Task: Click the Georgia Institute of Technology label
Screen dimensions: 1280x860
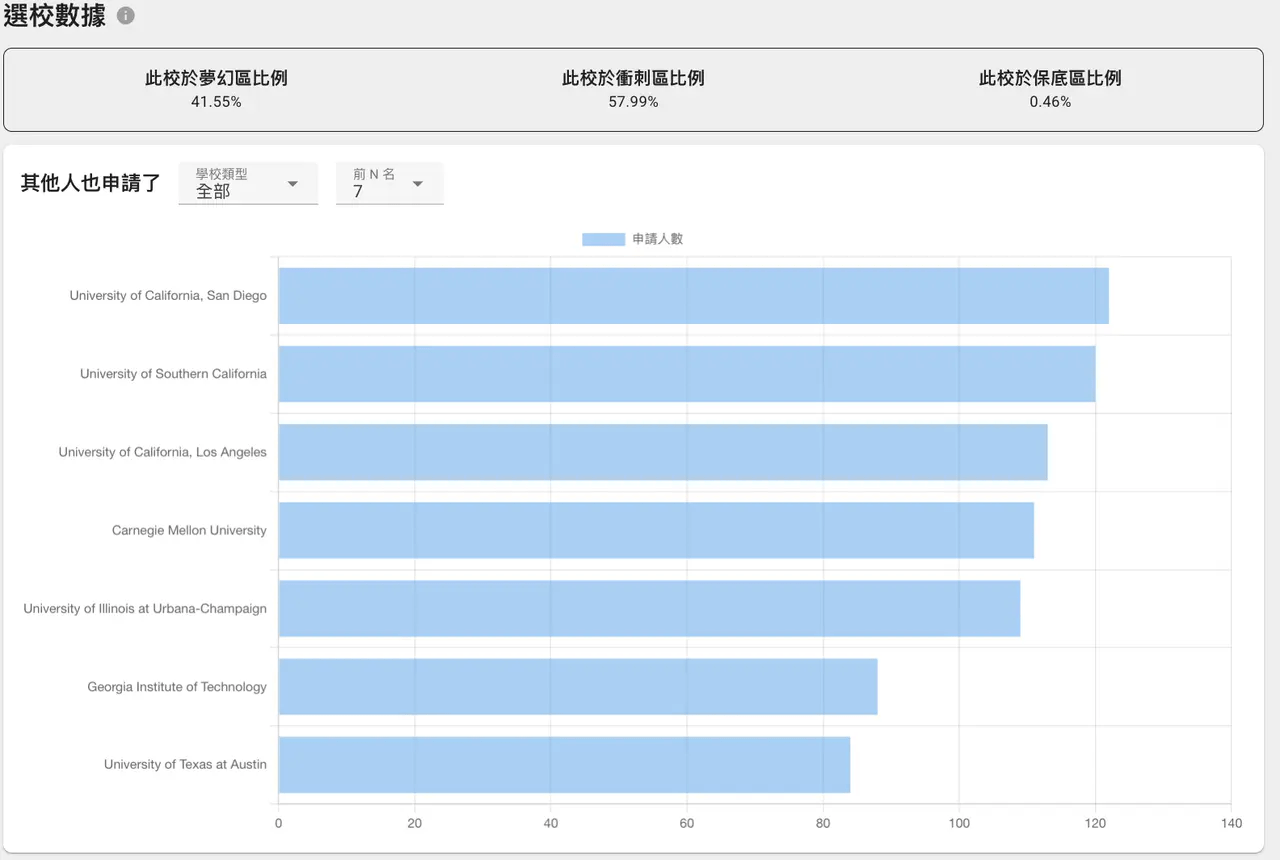Action: (x=177, y=687)
